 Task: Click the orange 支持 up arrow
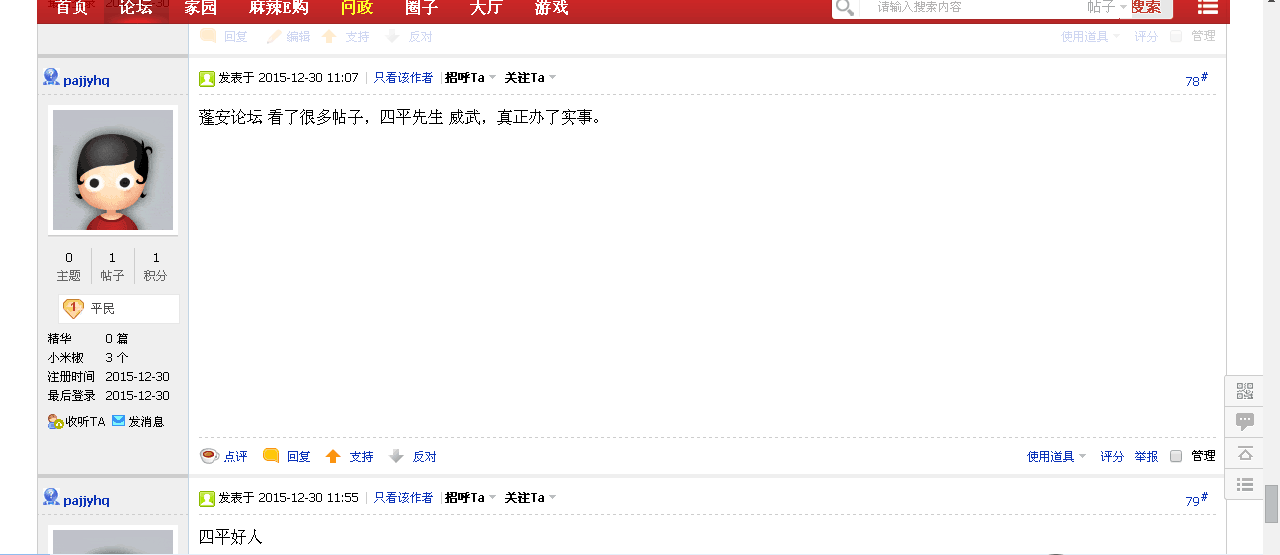tap(333, 456)
